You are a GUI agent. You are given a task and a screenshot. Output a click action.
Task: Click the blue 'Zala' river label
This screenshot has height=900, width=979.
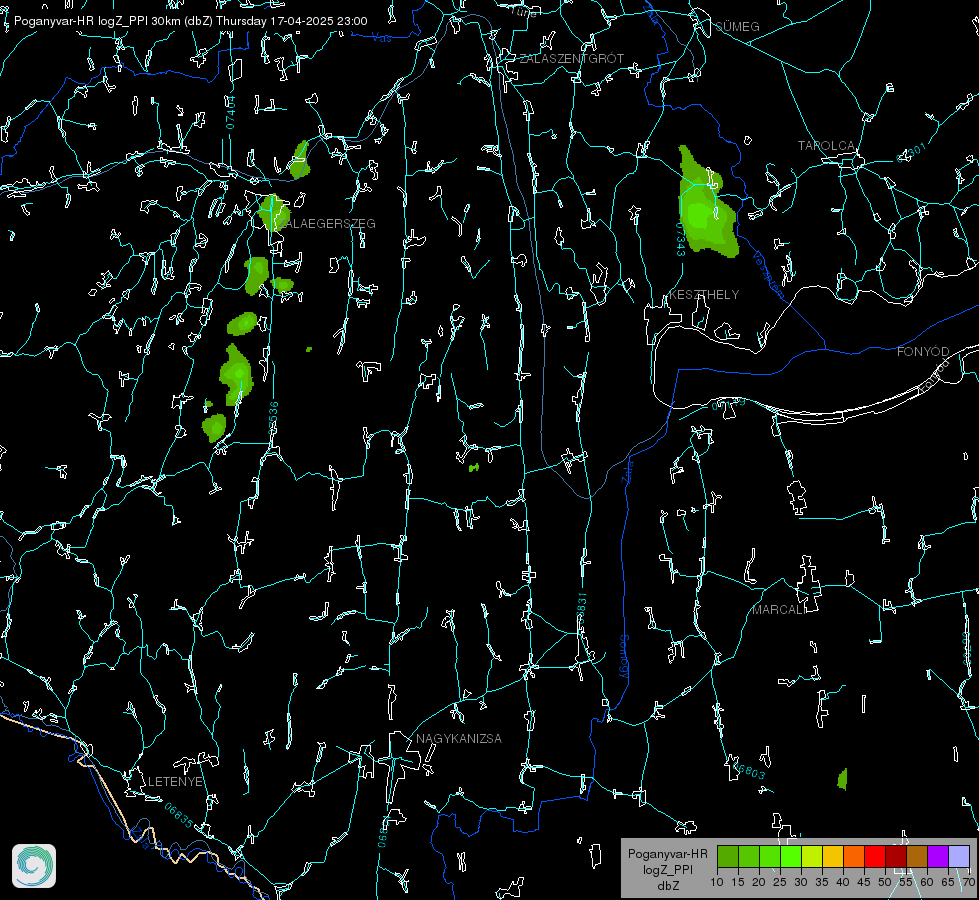[x=627, y=470]
